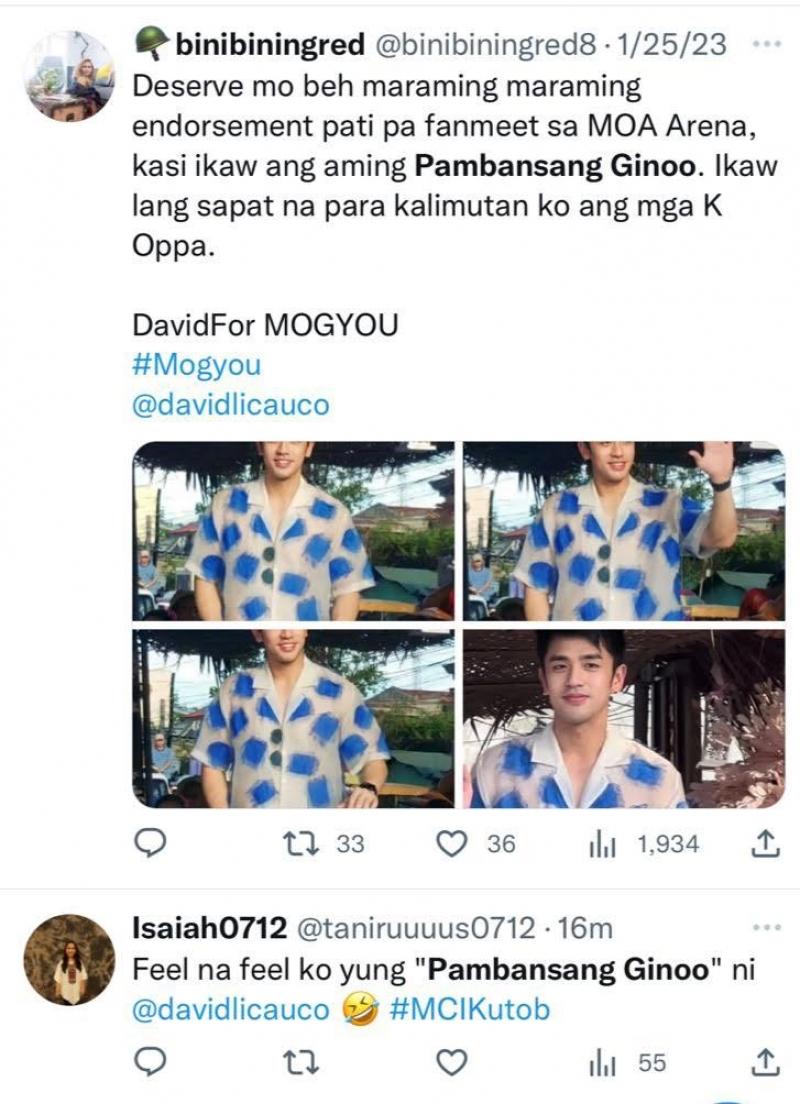Retweet Isaiah0712's tweet

coord(298,1062)
